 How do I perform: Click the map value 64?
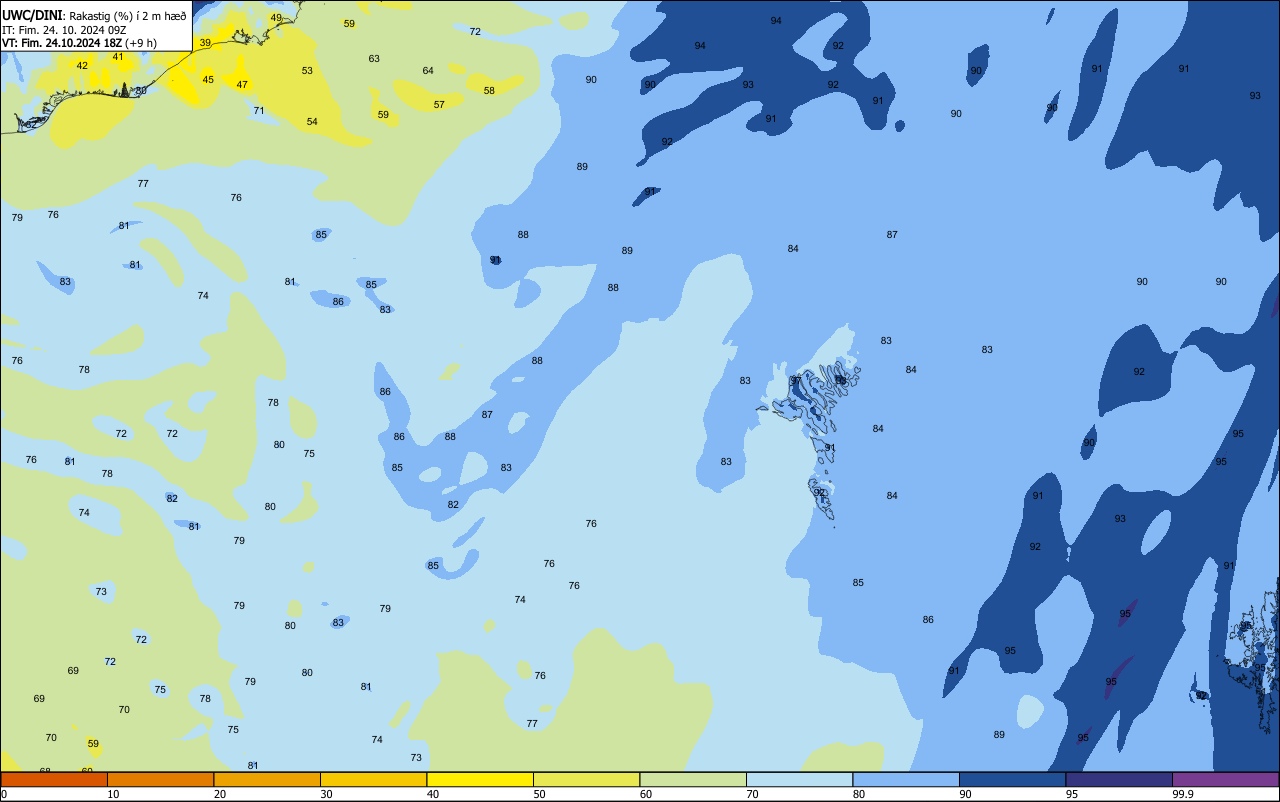[428, 71]
